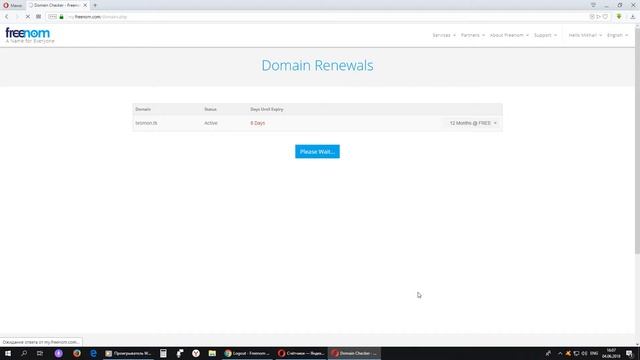This screenshot has height=360, width=640.
Task: Stop loading the page
Action: (27, 17)
